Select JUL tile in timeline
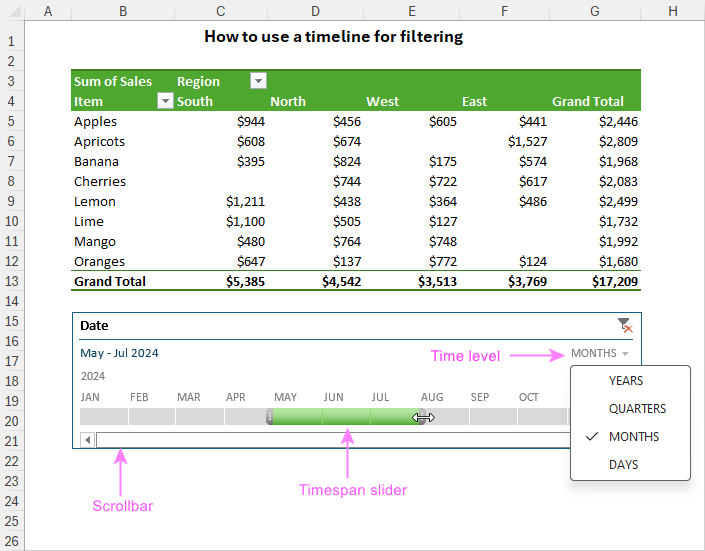705x551 pixels. pyautogui.click(x=395, y=417)
